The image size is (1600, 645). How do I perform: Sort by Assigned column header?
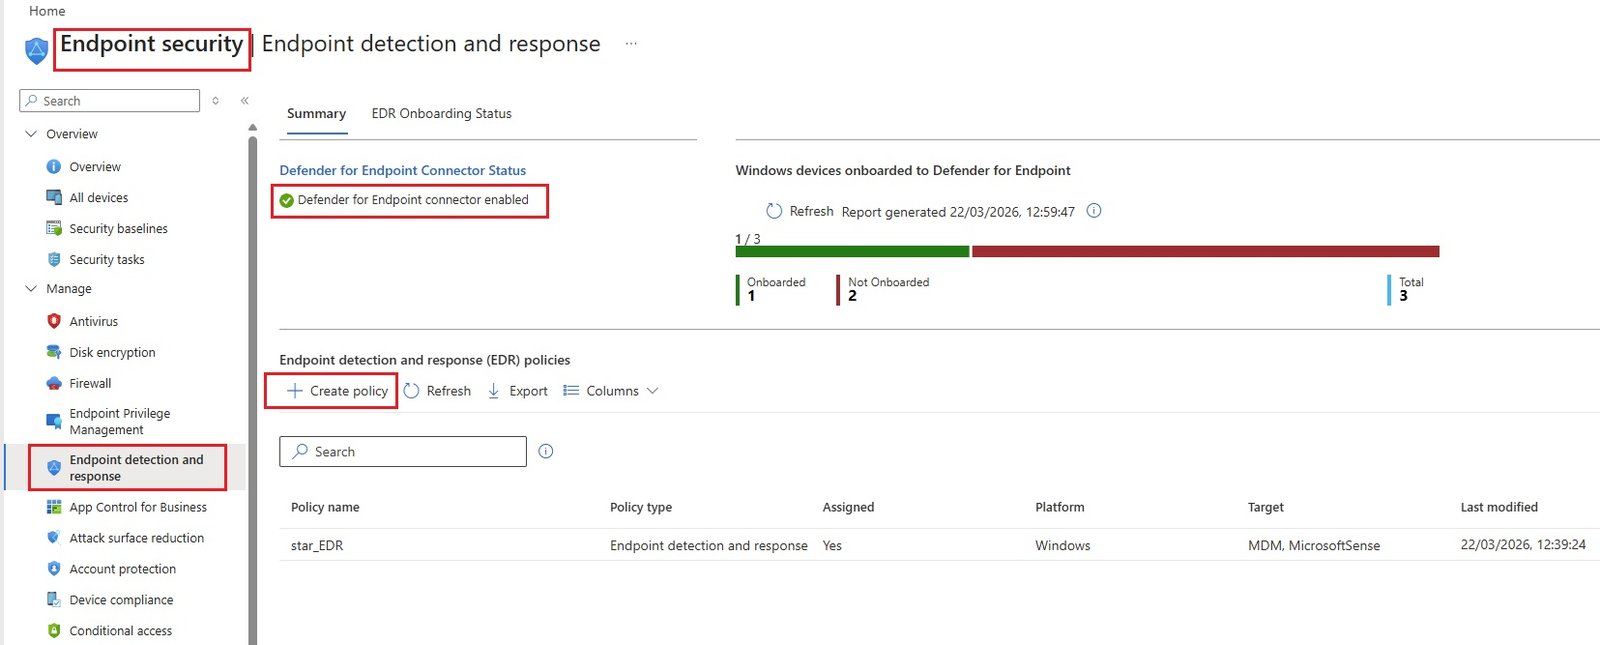[848, 508]
